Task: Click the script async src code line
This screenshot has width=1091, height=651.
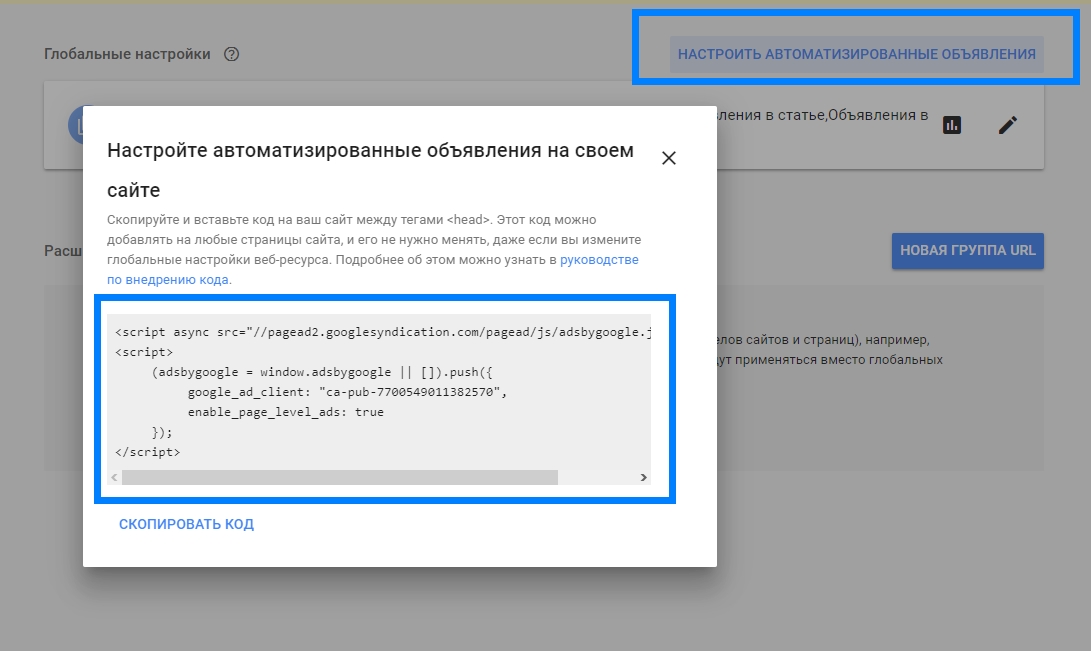Action: [383, 332]
